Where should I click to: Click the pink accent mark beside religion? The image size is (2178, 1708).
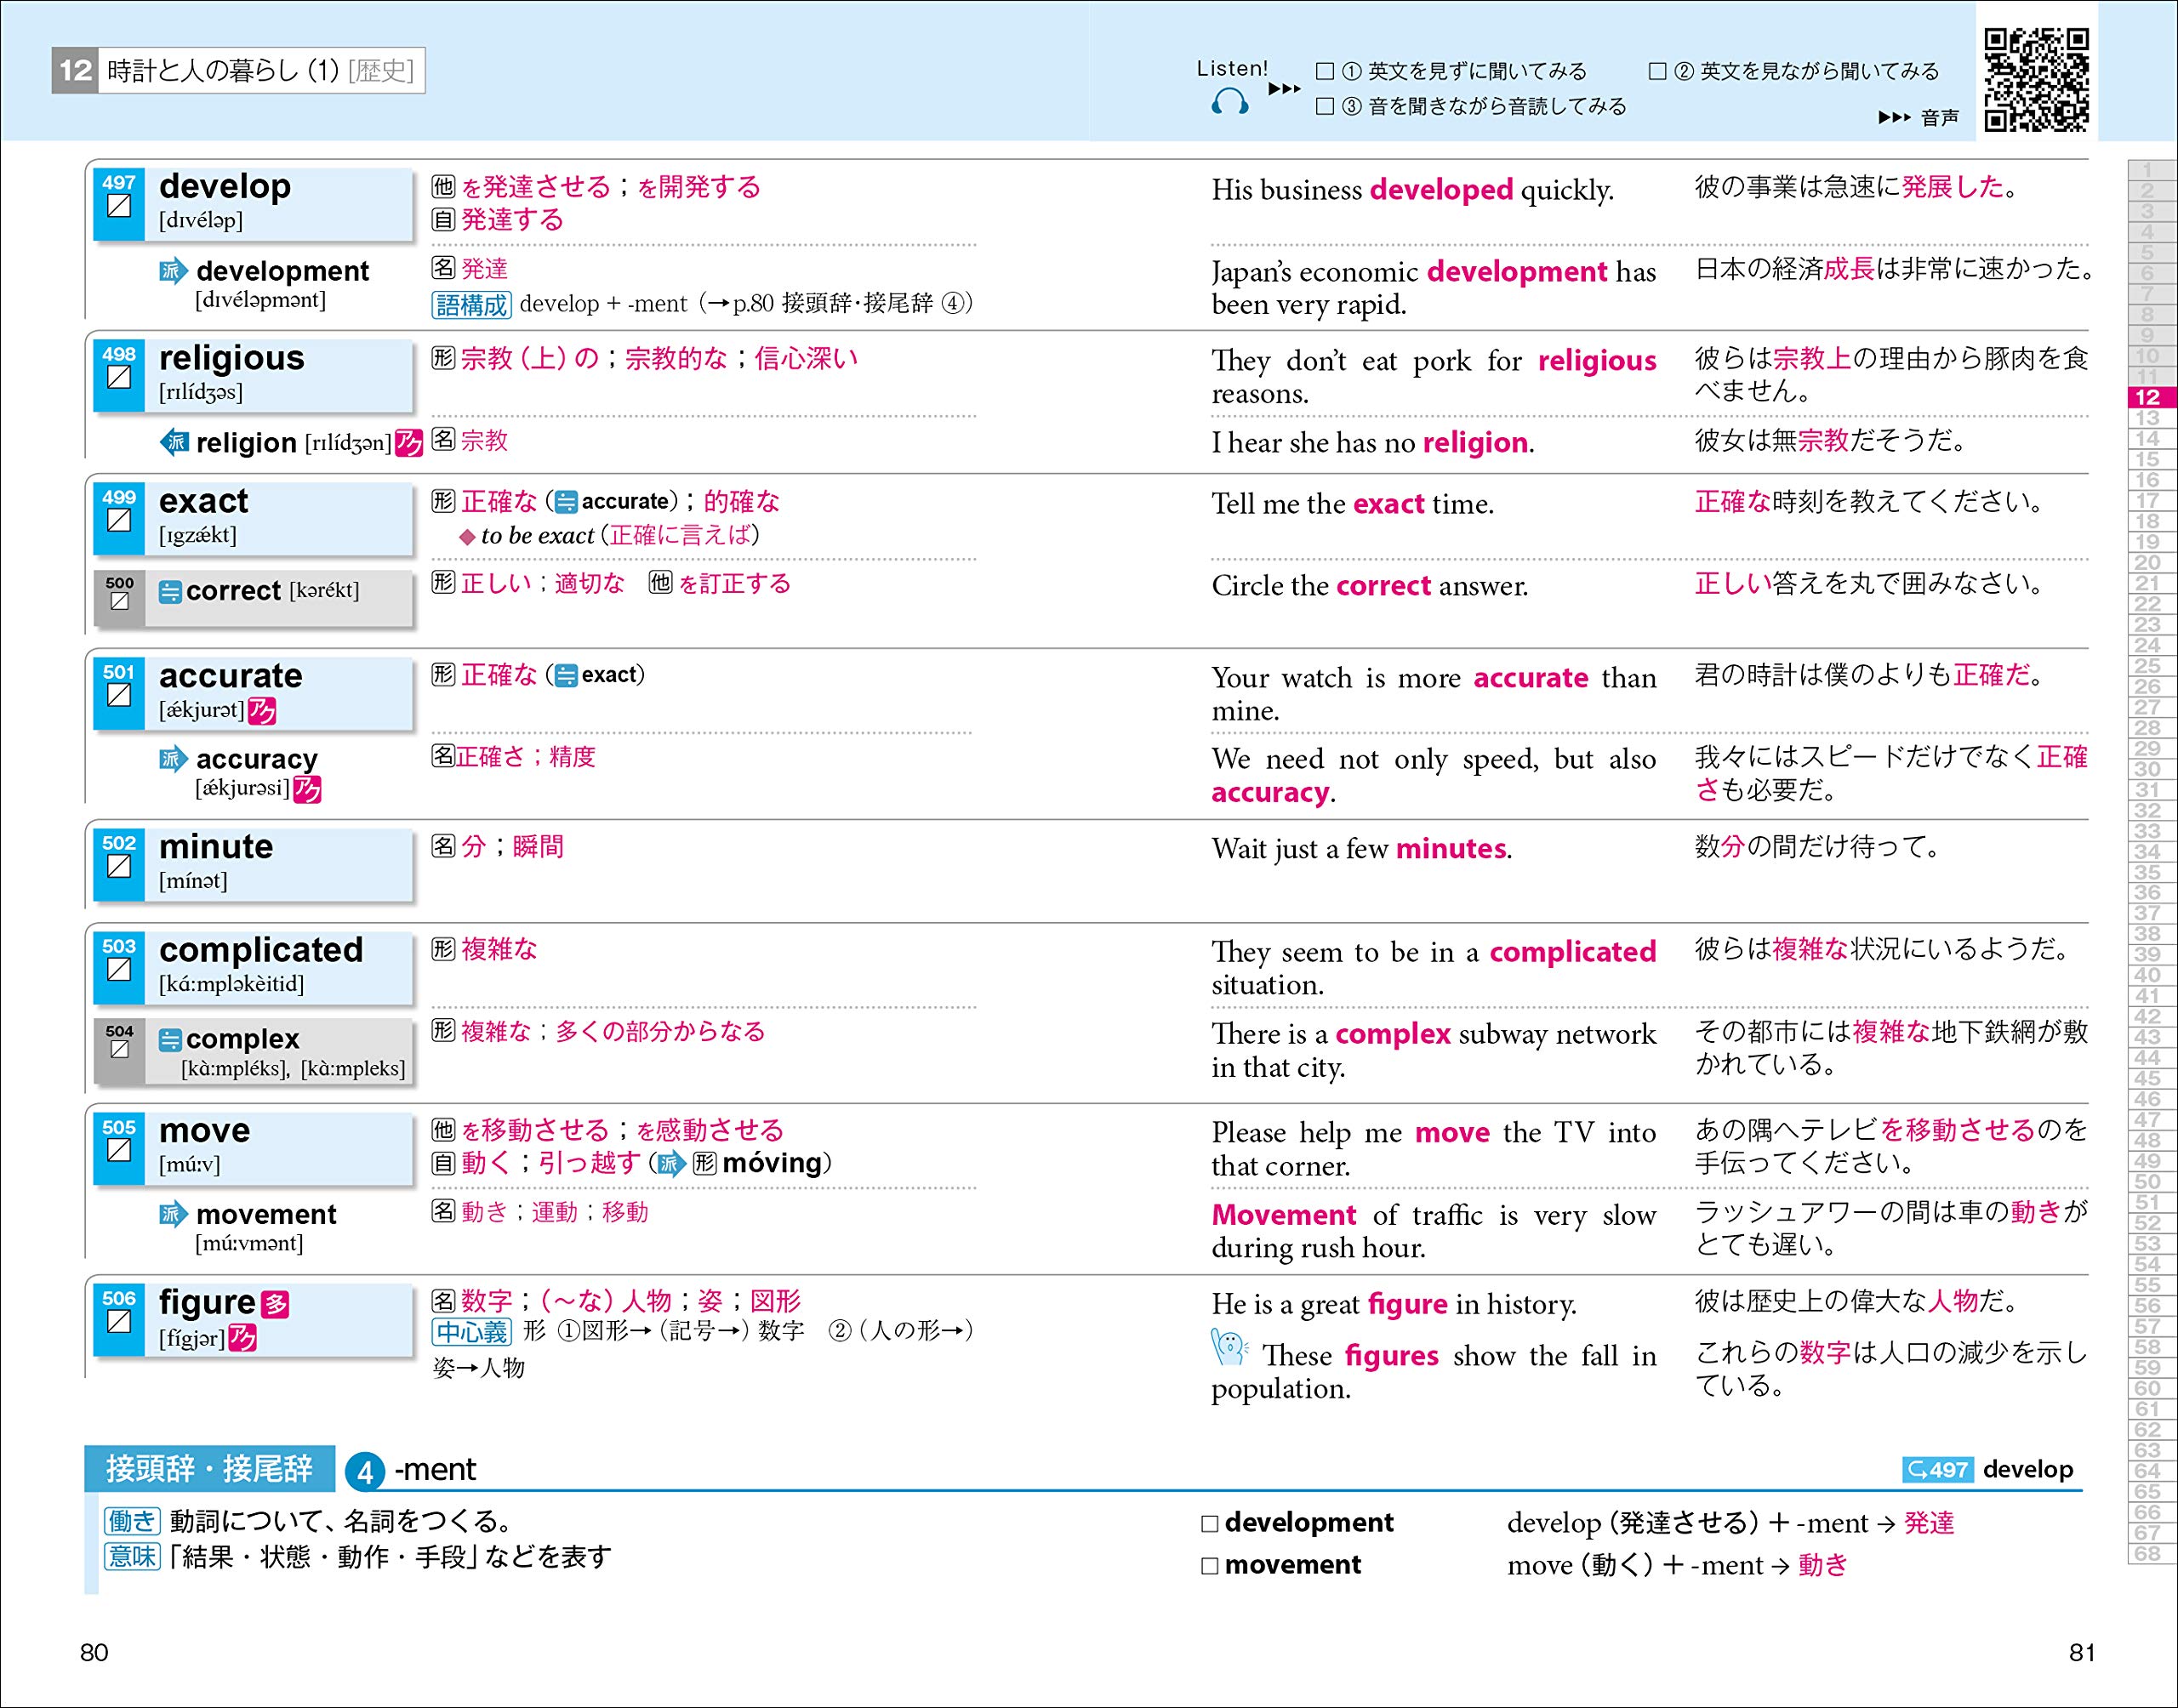tap(408, 443)
